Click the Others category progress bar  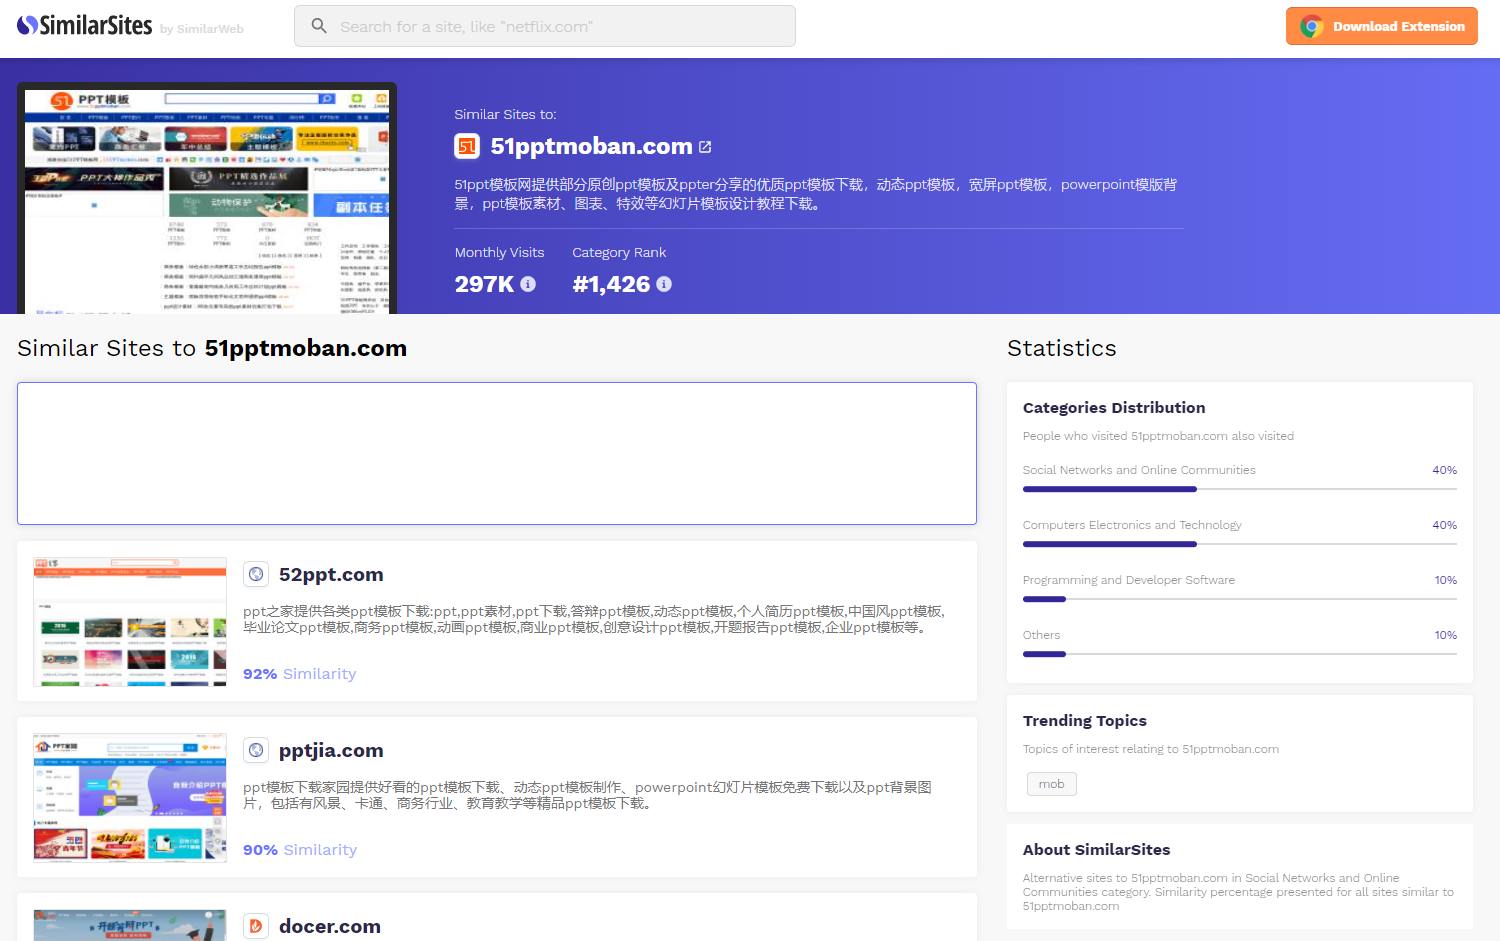(1240, 654)
